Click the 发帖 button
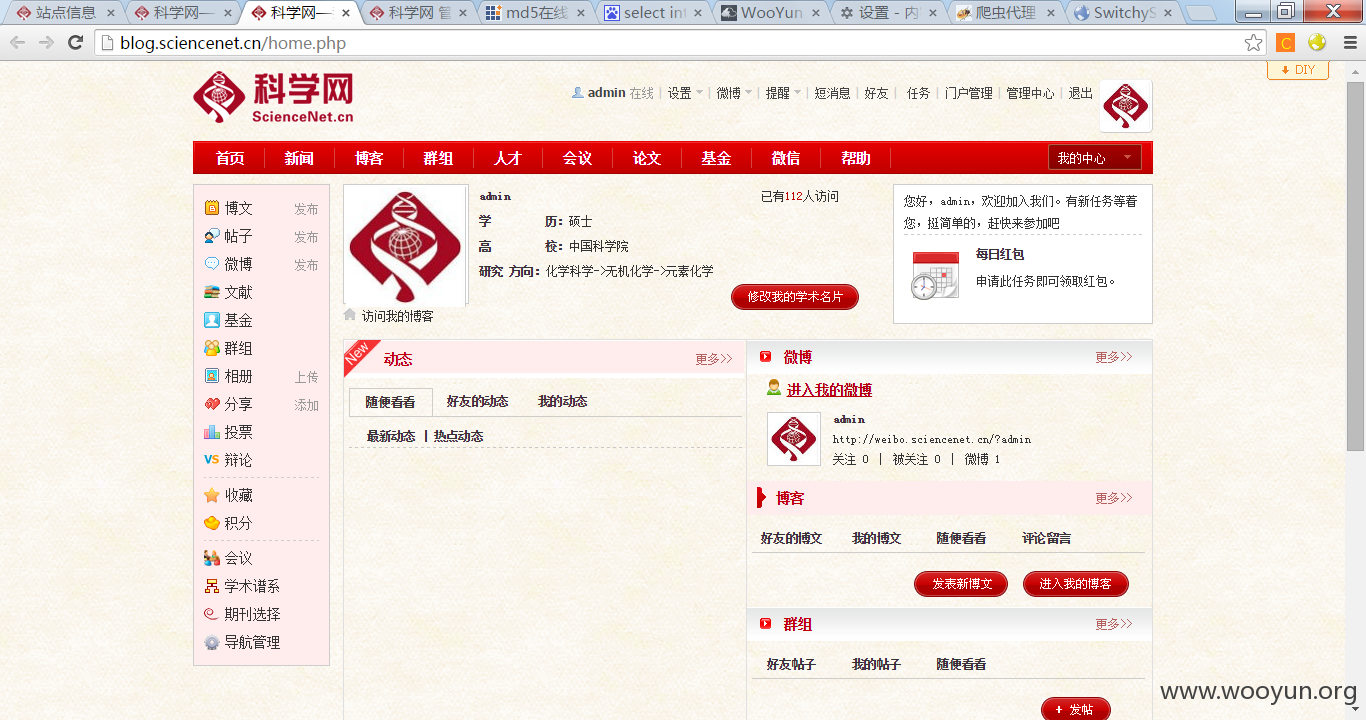This screenshot has width=1366, height=720. pos(1076,709)
